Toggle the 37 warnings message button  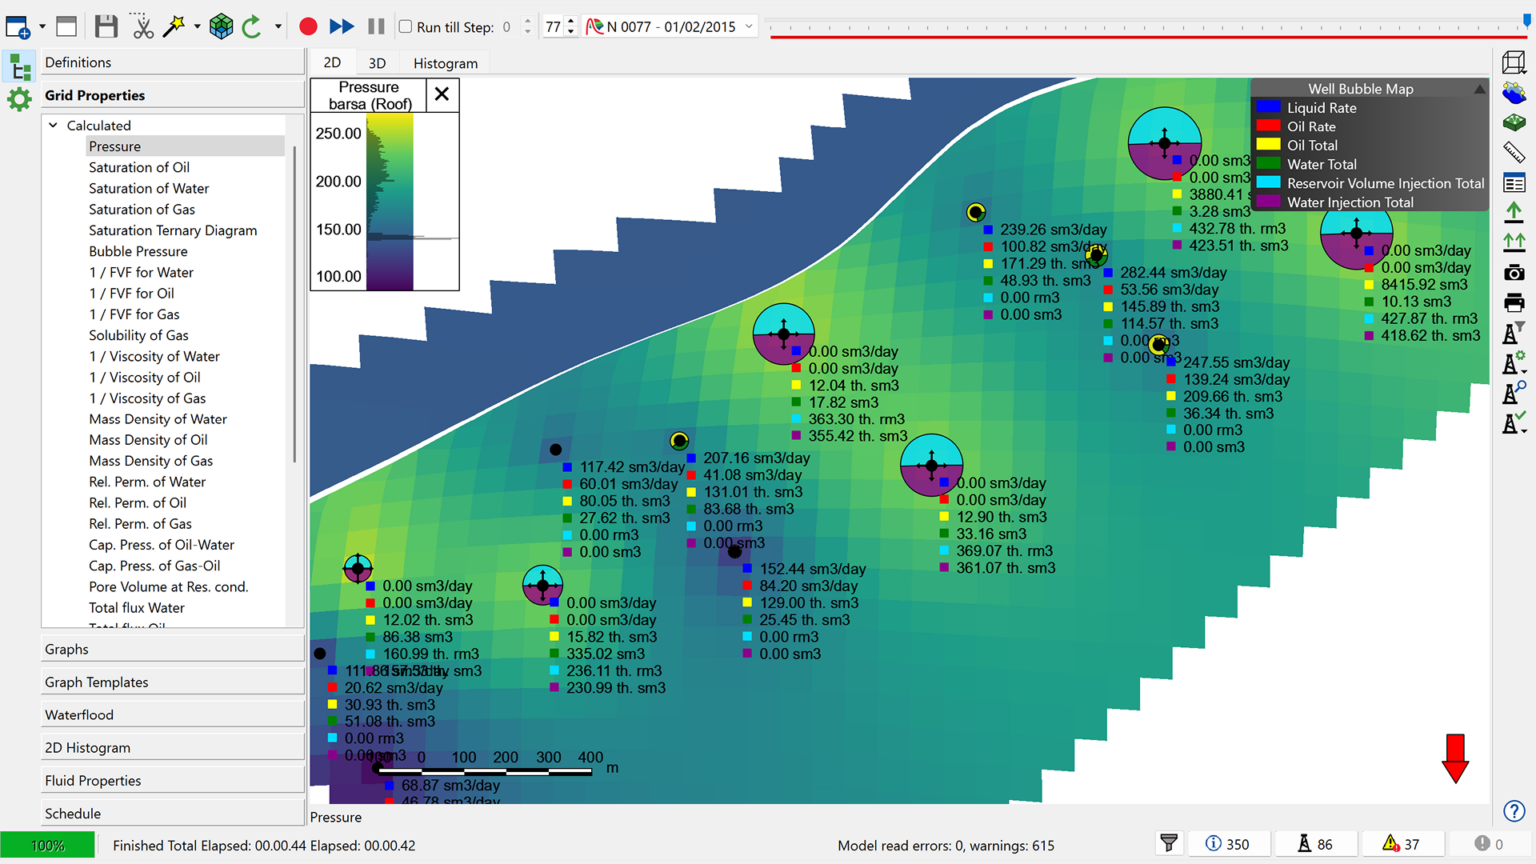point(1401,845)
